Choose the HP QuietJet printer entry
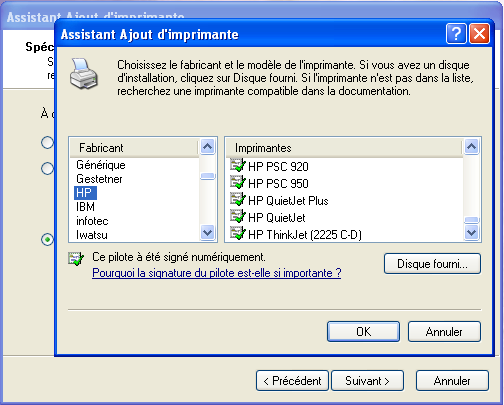Image resolution: width=504 pixels, height=405 pixels. pyautogui.click(x=277, y=218)
